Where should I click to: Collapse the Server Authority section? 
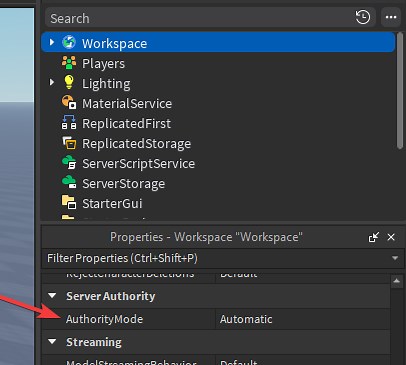tap(52, 296)
